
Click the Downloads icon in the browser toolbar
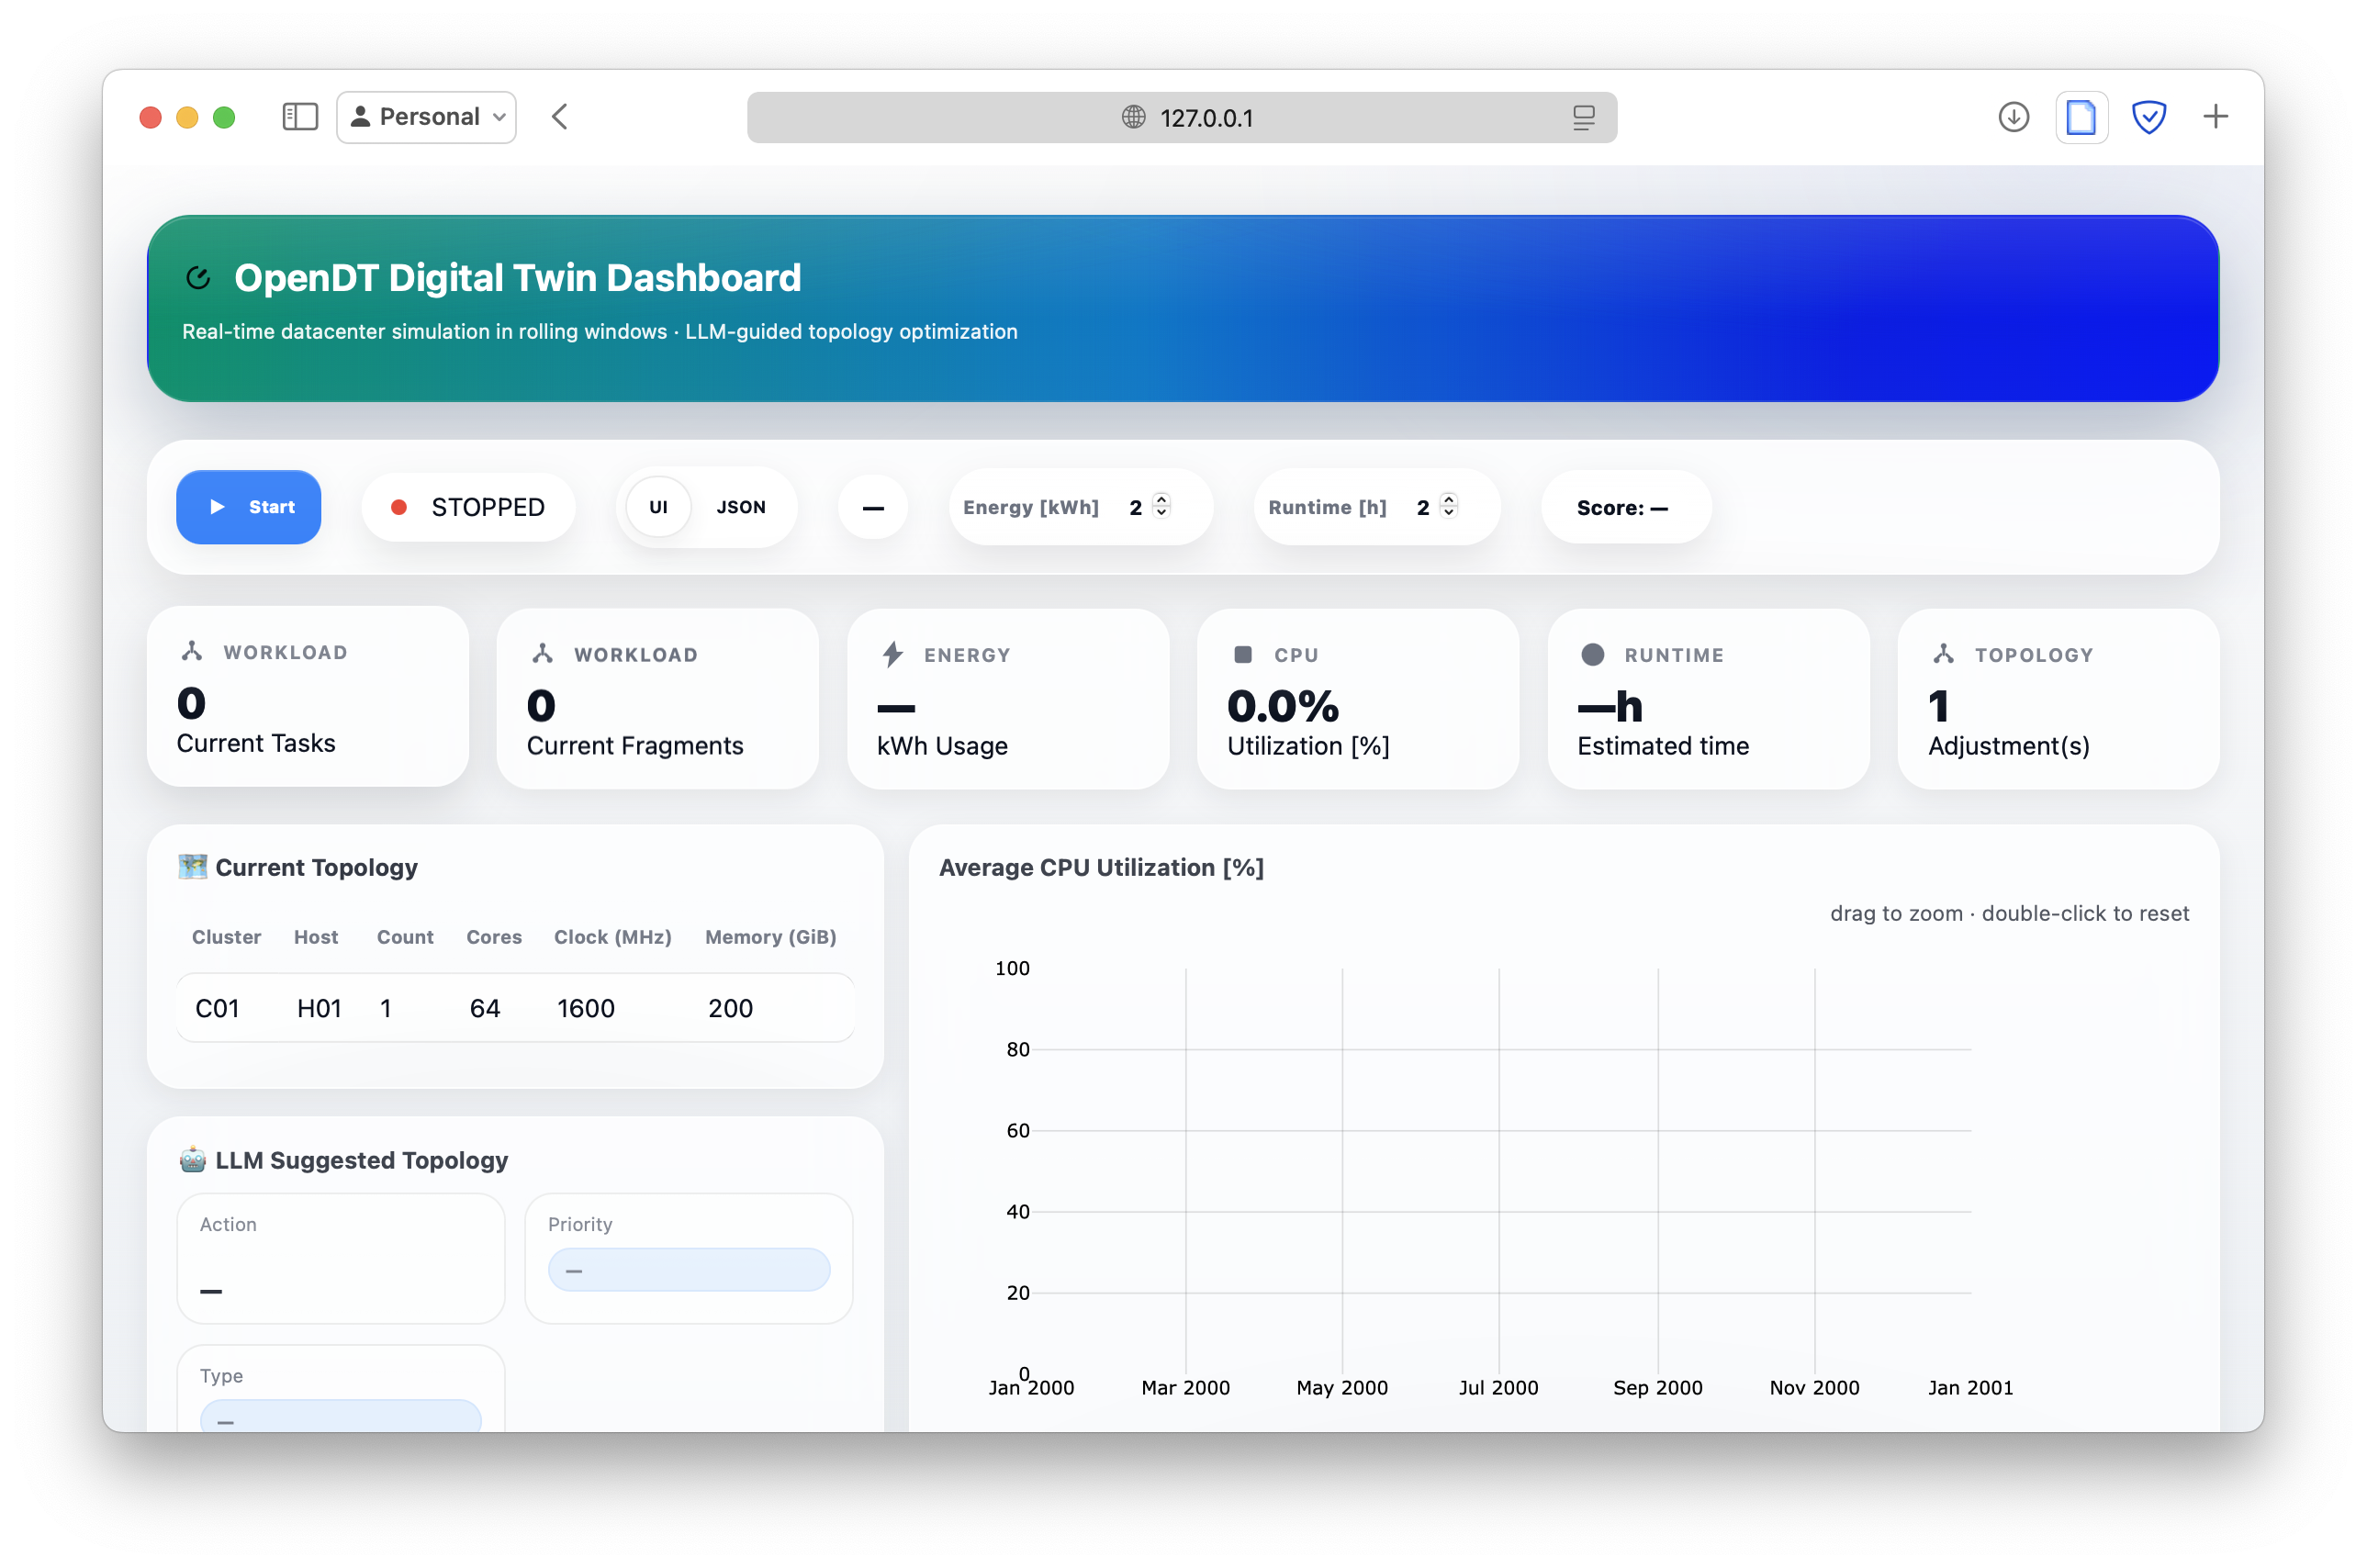(x=2013, y=117)
